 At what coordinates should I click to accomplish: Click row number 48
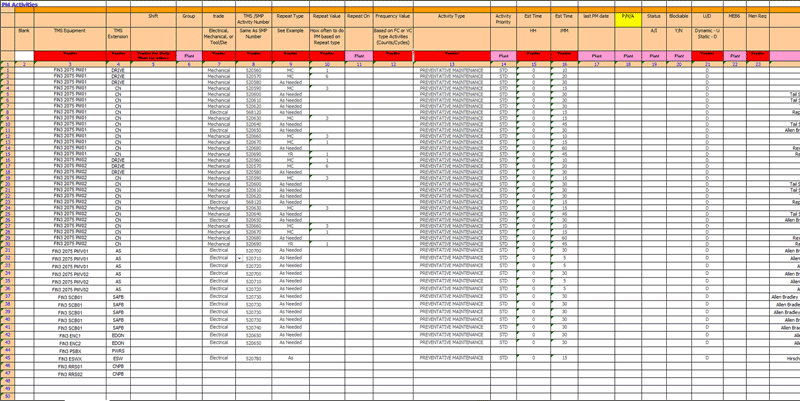[8, 381]
